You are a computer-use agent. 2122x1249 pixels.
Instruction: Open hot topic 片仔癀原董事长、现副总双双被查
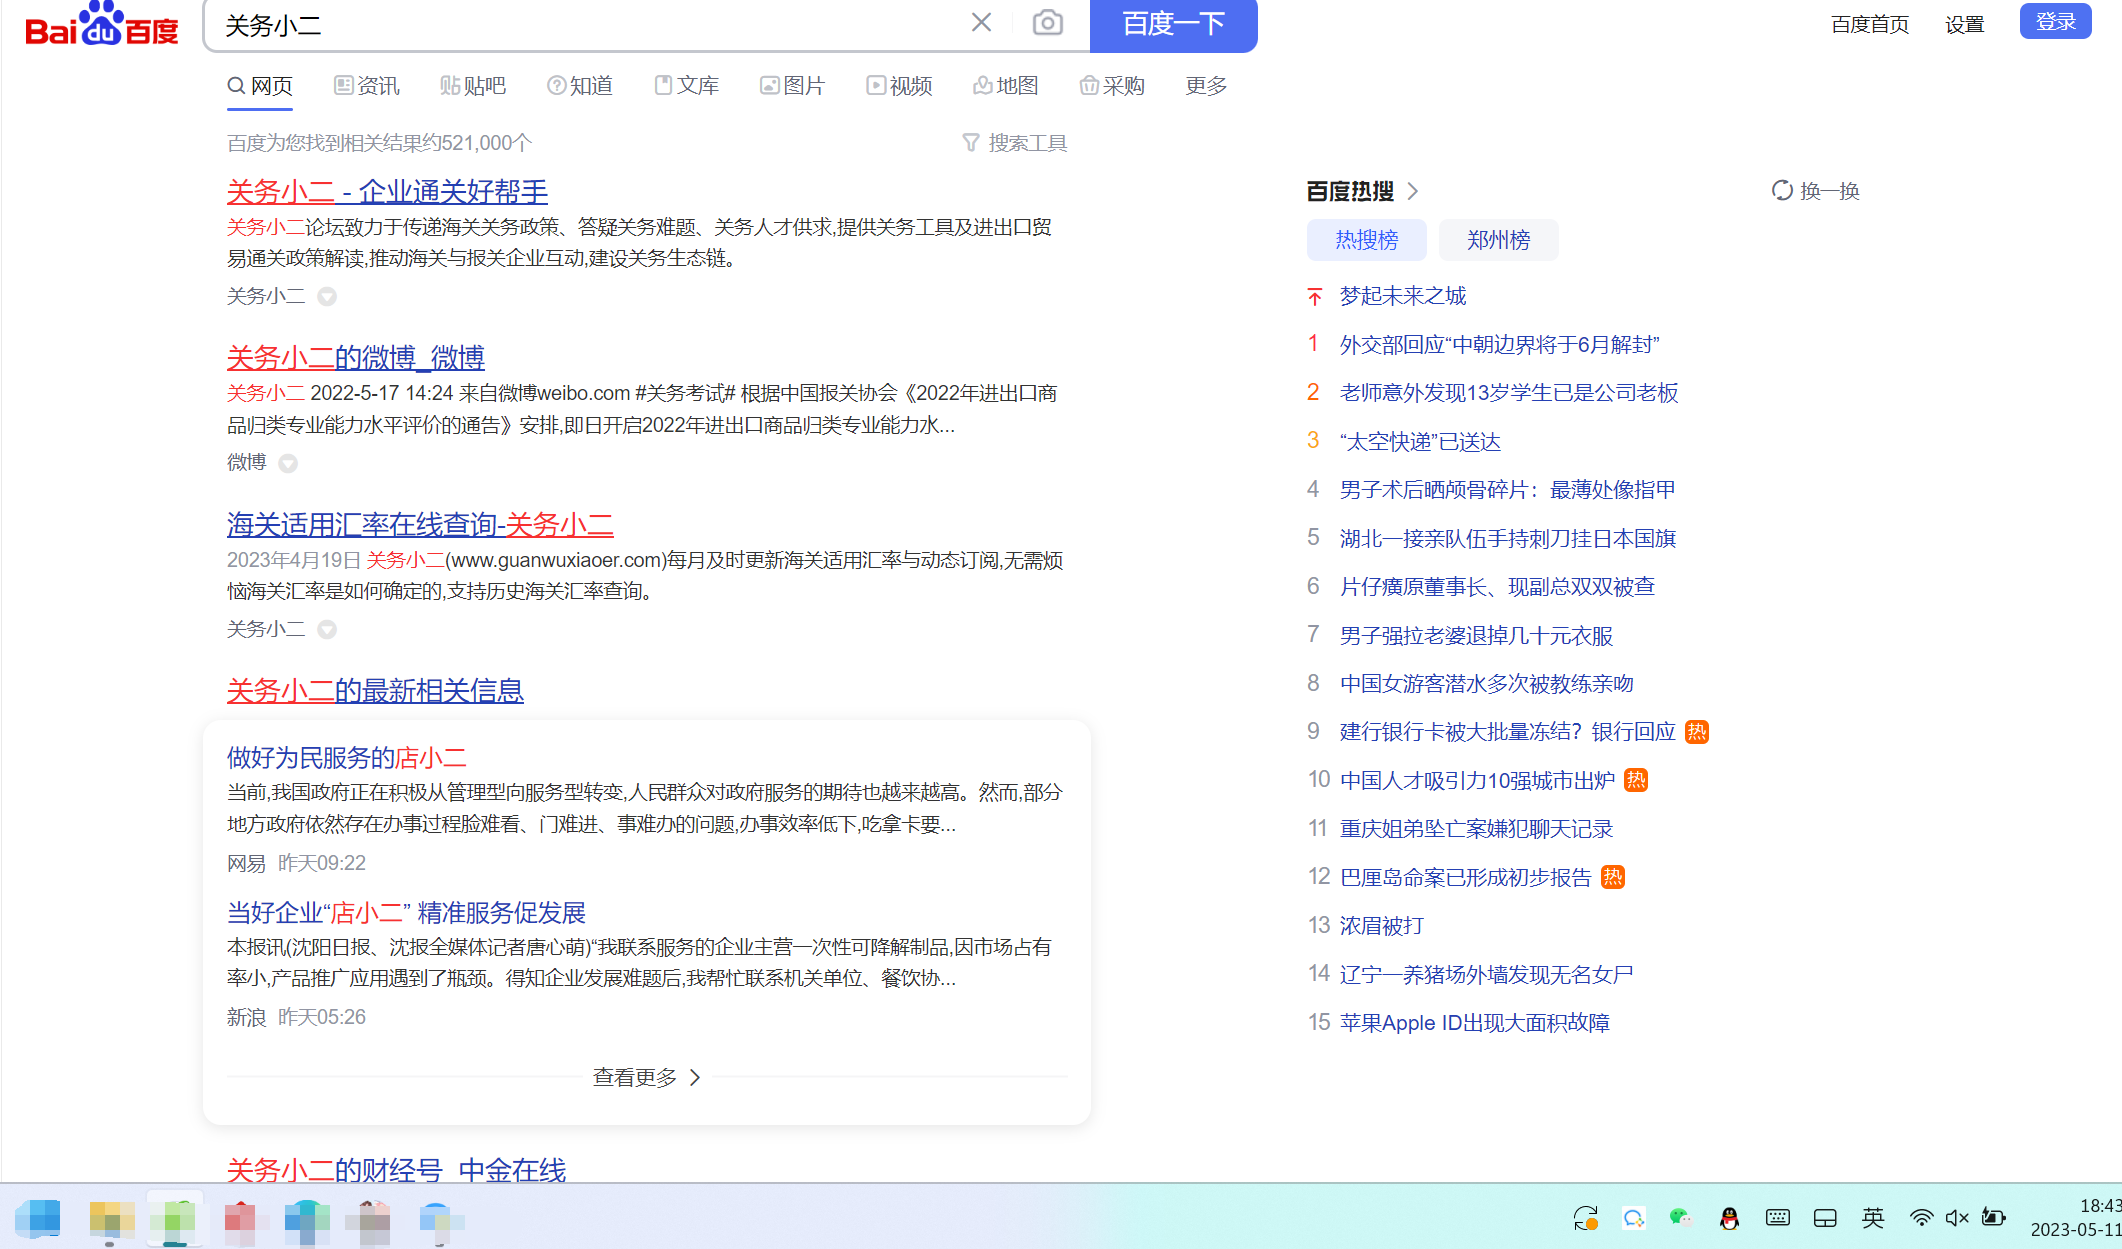point(1498,587)
